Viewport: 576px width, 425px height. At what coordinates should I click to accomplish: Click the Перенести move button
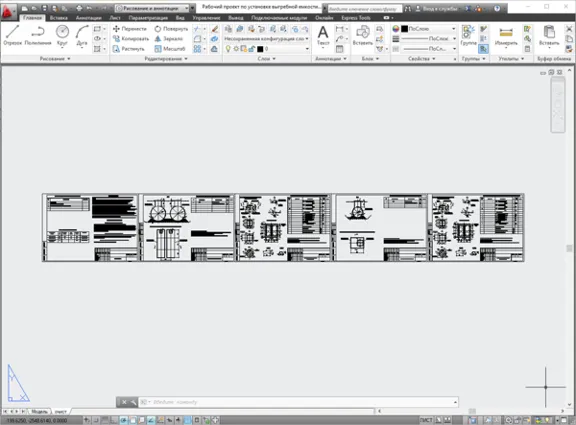pos(130,29)
